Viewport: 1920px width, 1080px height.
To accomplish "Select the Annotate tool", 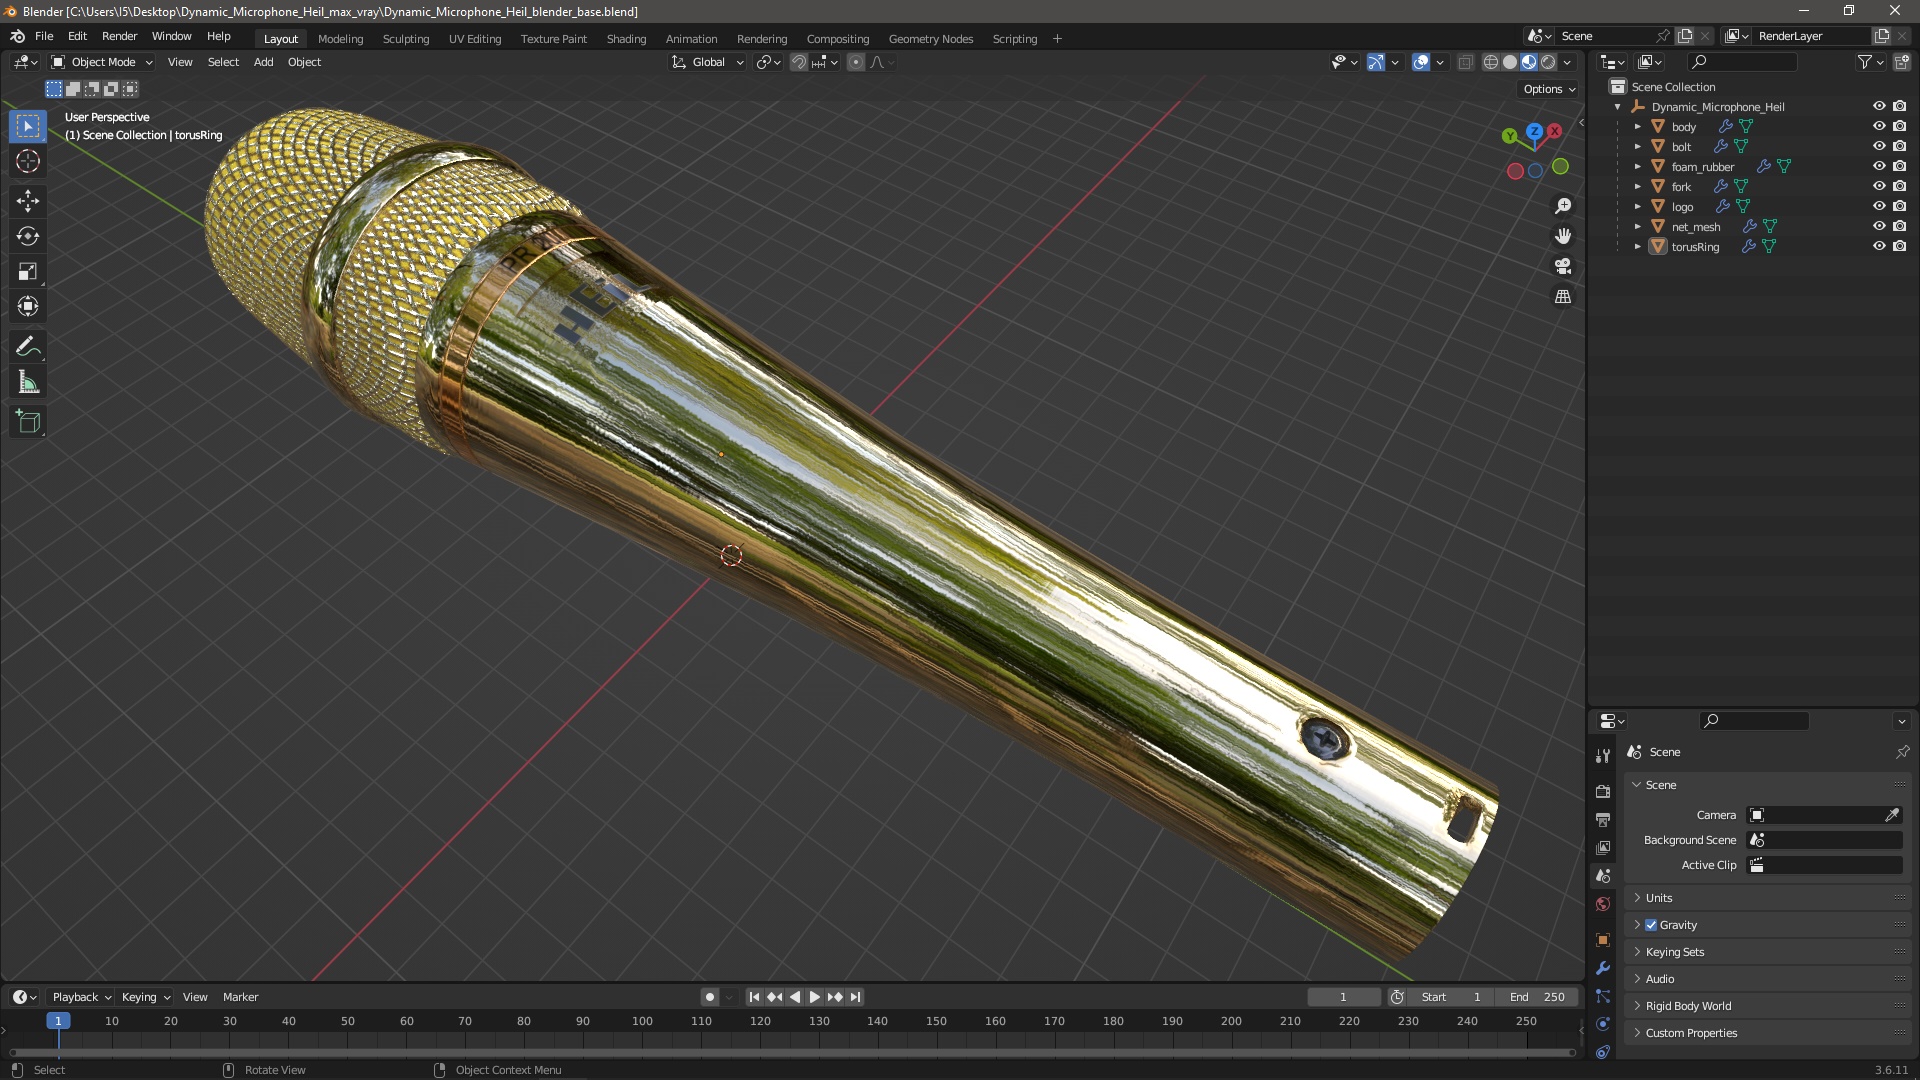I will [x=28, y=347].
